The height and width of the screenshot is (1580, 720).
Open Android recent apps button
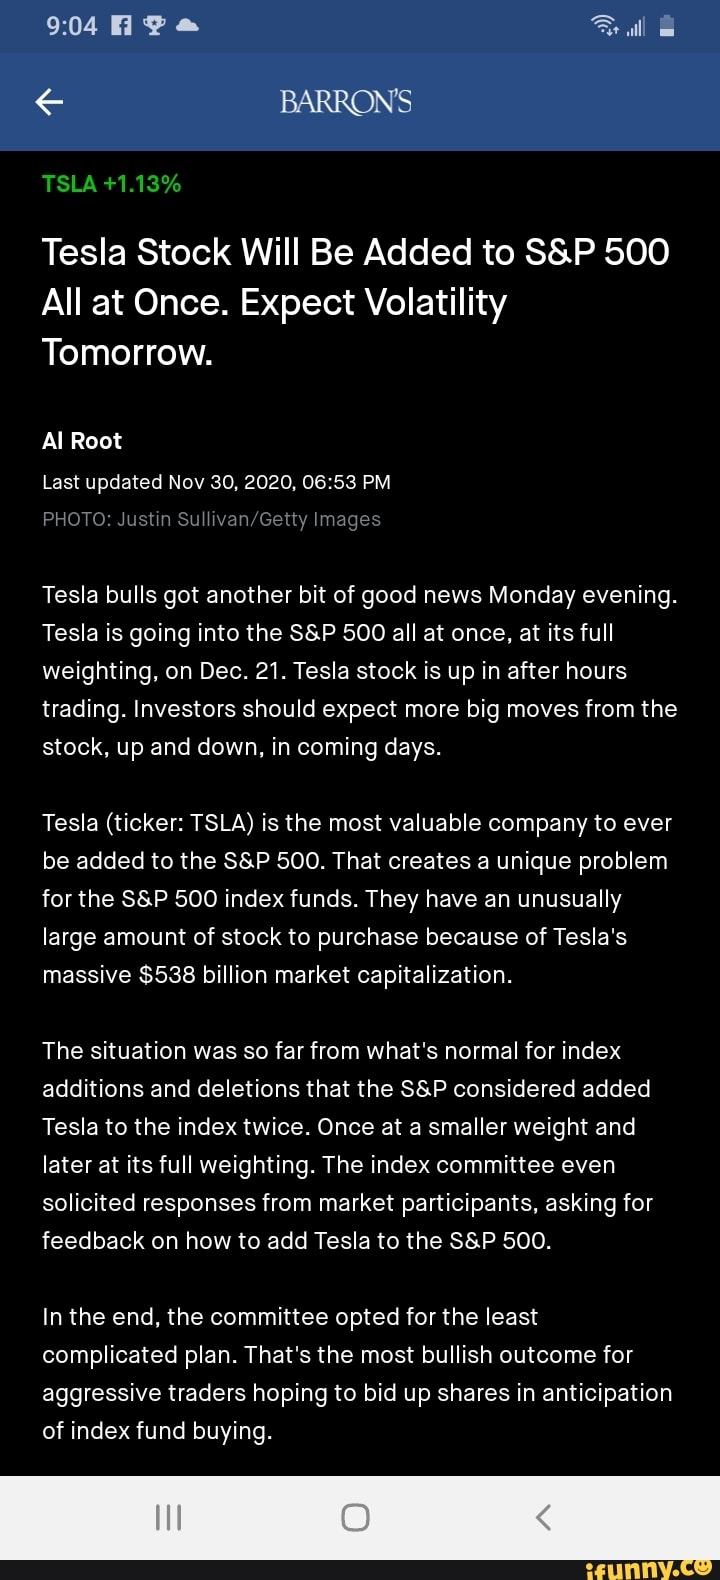coord(168,1518)
